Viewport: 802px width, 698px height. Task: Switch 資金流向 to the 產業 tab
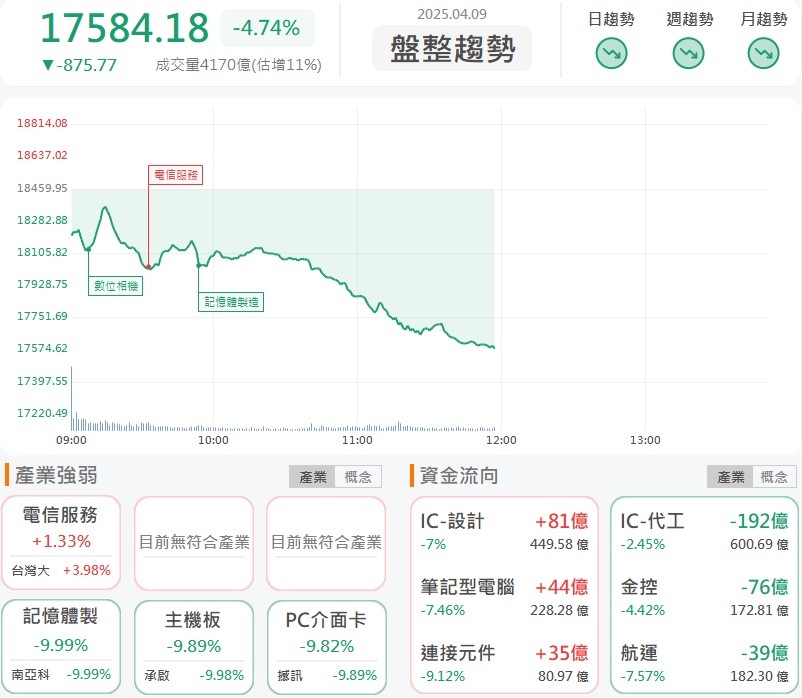click(730, 477)
